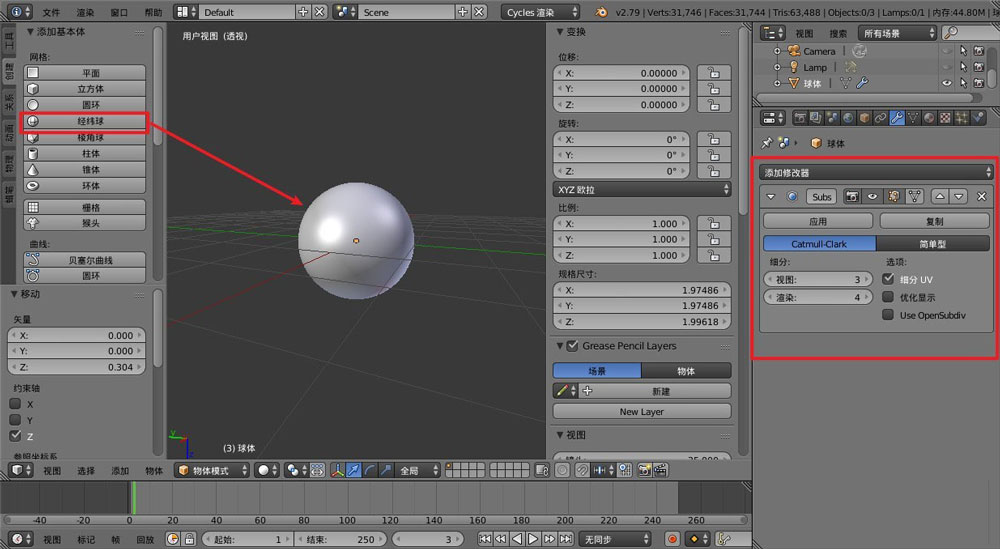Open the Physics properties tab icon
The height and width of the screenshot is (549, 1000).
coord(978,118)
